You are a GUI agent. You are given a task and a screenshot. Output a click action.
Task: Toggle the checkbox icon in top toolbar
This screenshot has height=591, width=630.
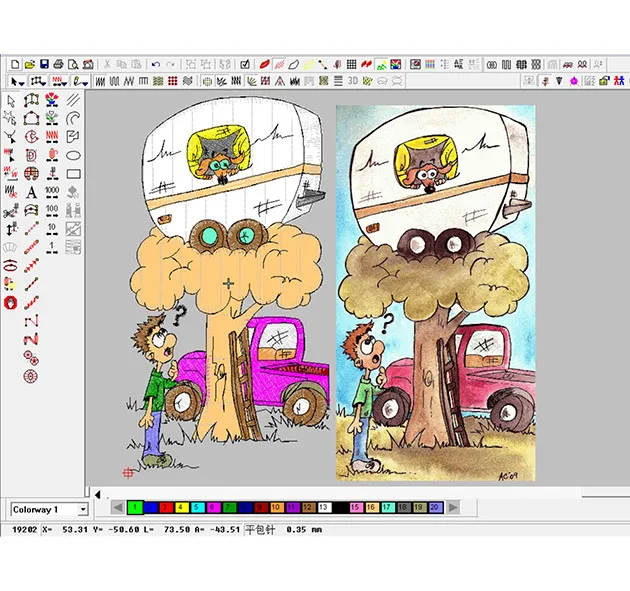244,64
